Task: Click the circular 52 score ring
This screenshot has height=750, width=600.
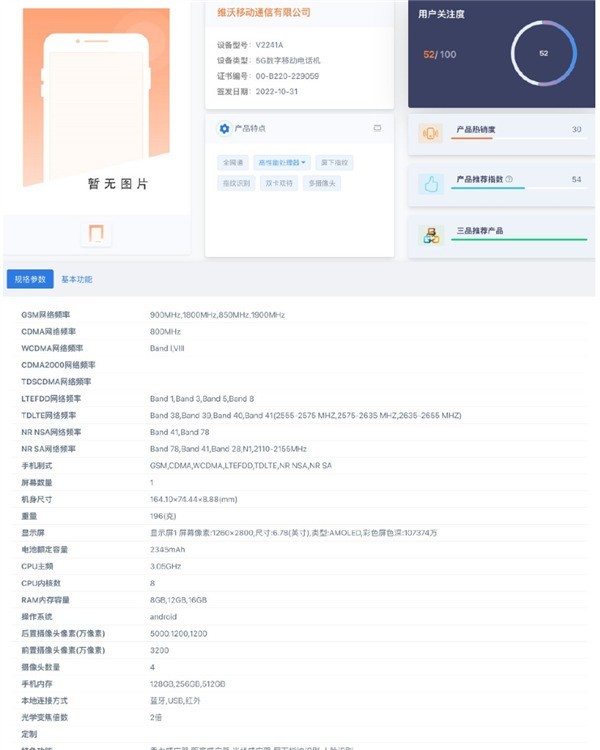Action: pos(544,53)
